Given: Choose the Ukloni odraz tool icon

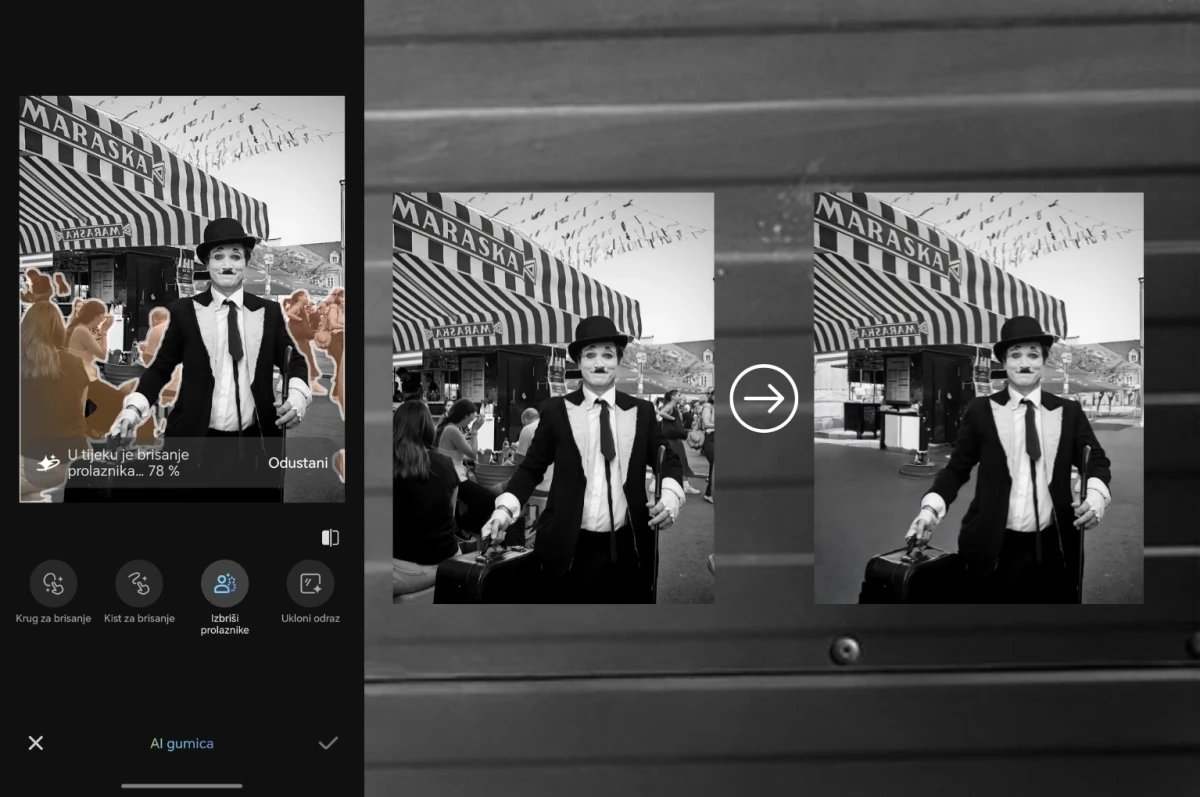Looking at the screenshot, I should point(310,584).
